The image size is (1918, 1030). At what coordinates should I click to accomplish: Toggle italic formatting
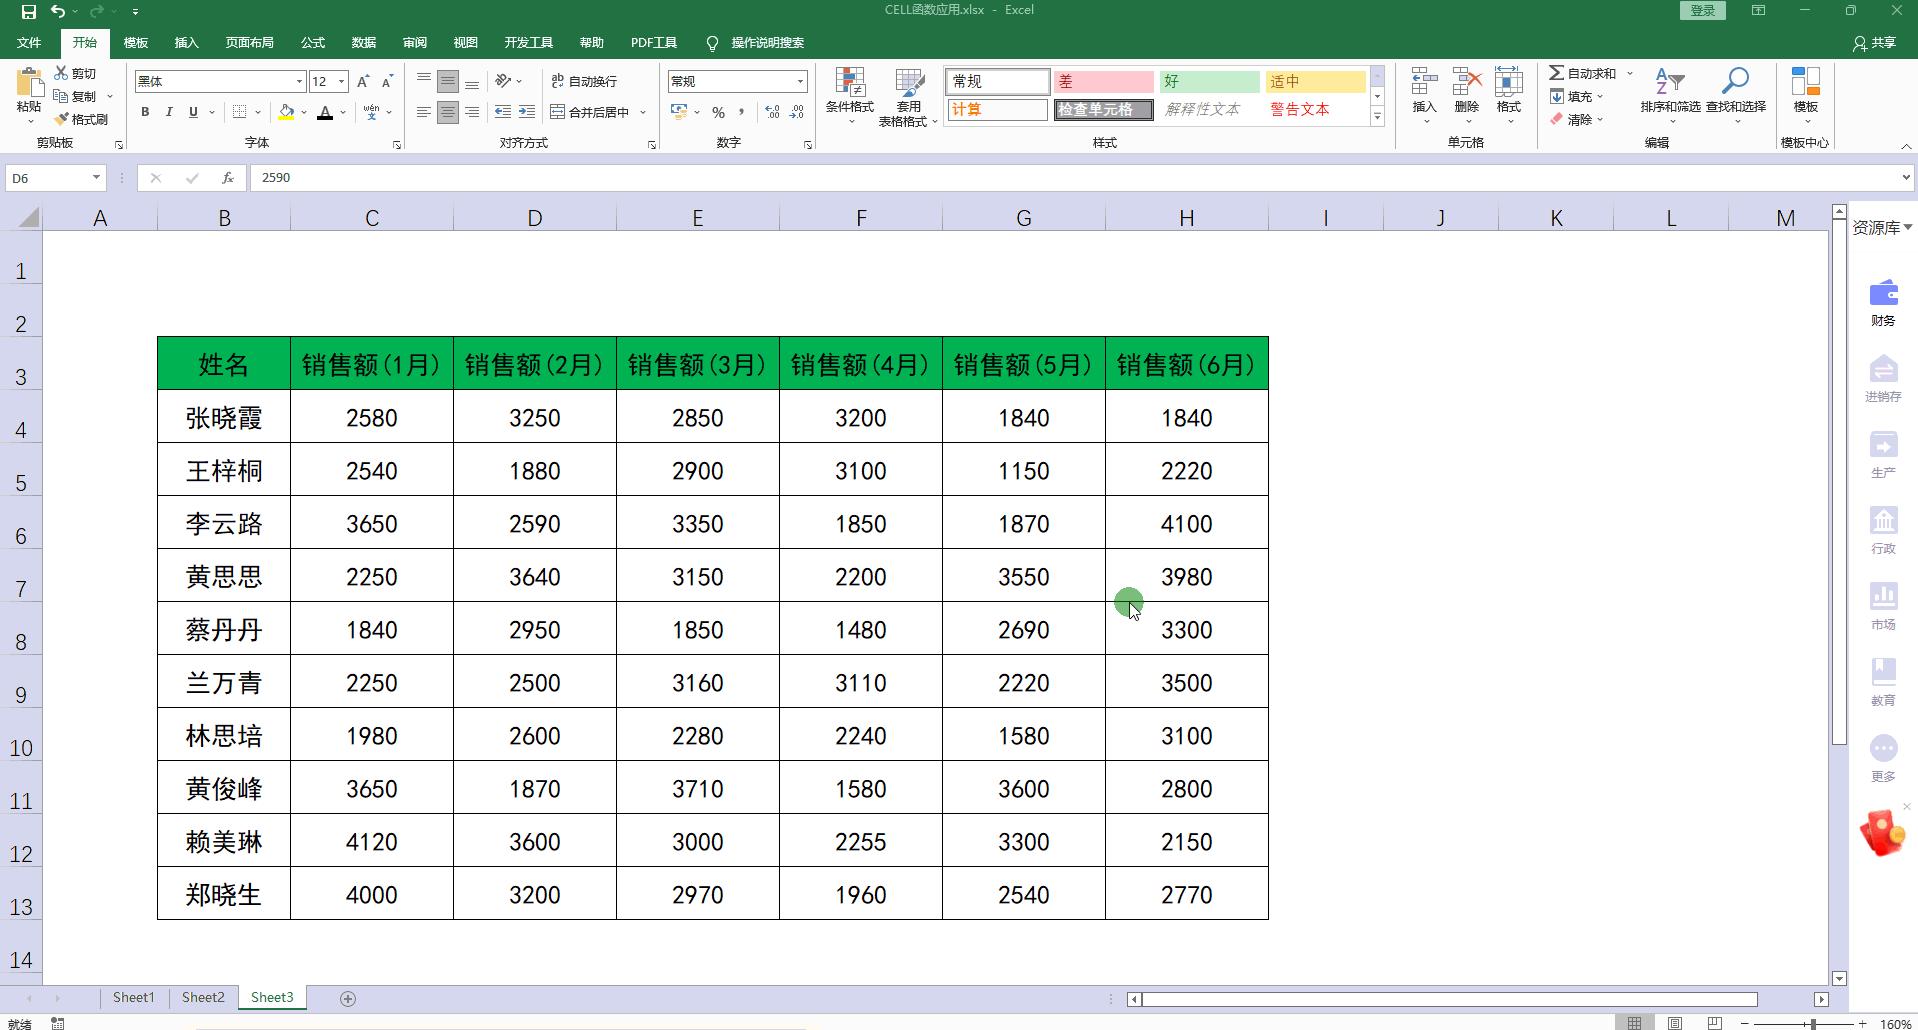tap(169, 112)
